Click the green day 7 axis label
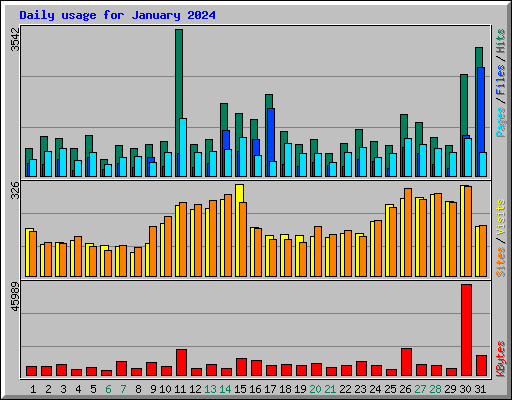 123,389
